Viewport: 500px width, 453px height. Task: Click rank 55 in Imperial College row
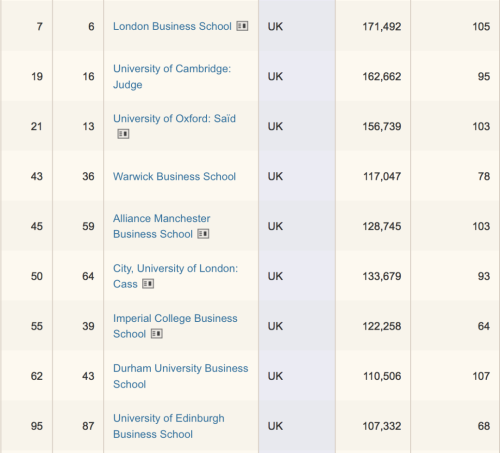coord(37,326)
